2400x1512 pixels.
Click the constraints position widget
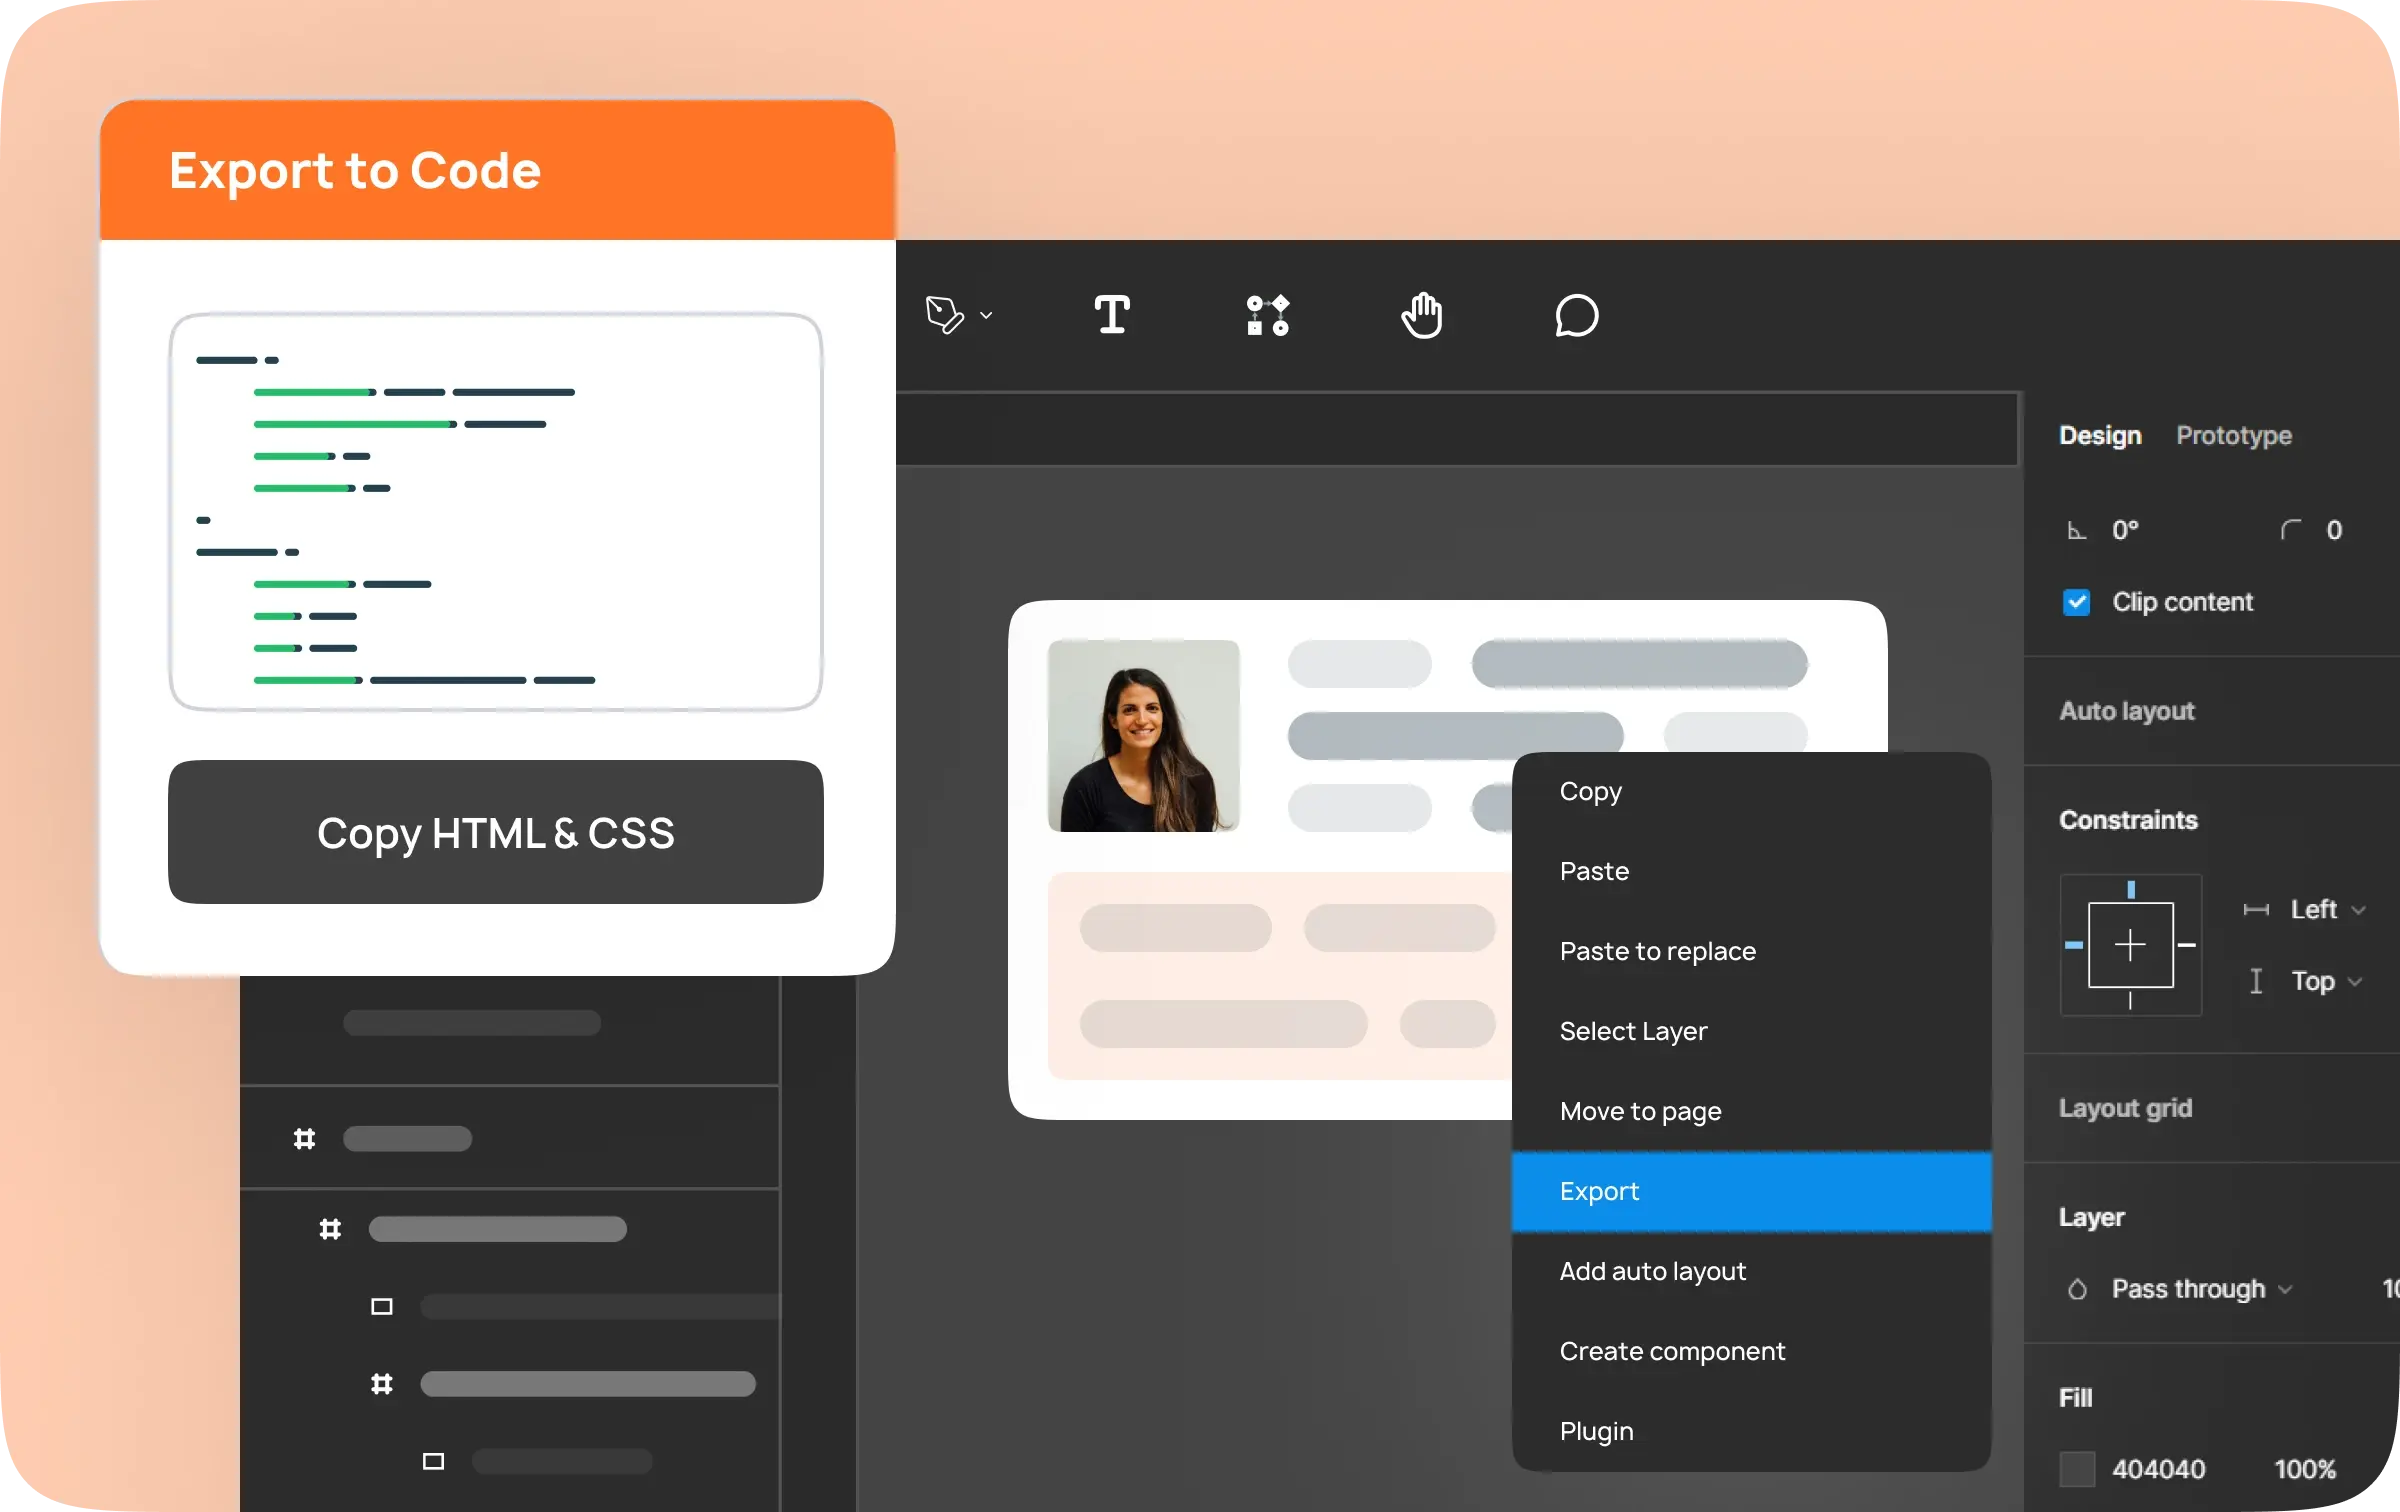tap(2131, 945)
